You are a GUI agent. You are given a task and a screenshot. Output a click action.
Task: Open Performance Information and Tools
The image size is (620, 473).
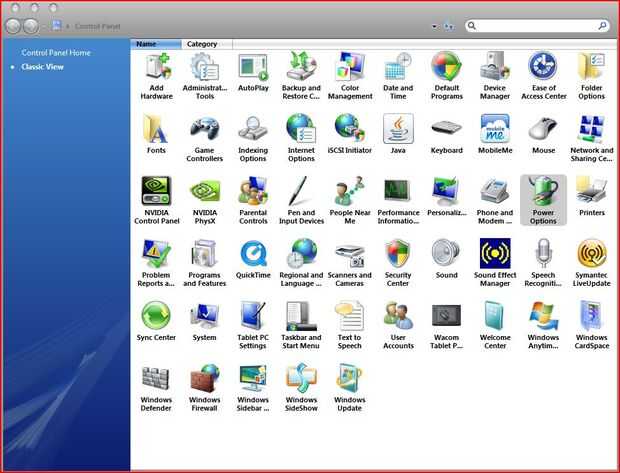click(x=398, y=201)
